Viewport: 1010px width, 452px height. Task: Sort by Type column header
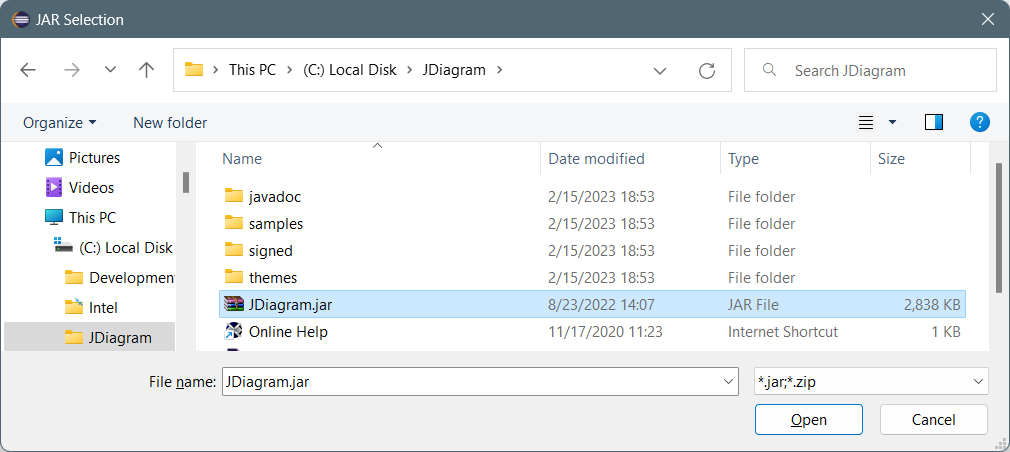pyautogui.click(x=743, y=158)
